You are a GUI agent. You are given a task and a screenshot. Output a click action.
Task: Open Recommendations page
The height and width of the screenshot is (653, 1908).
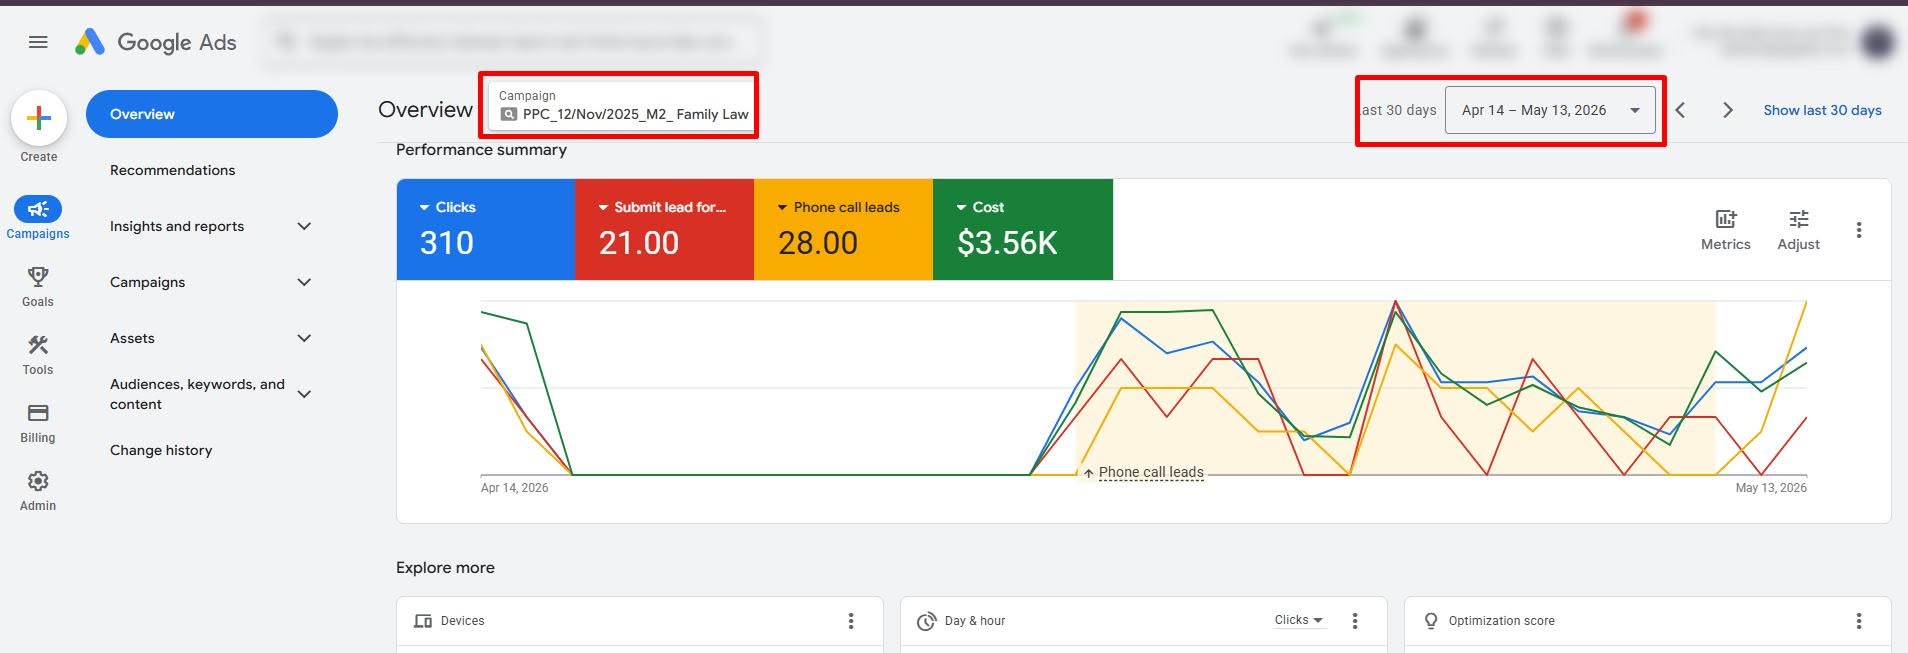[173, 170]
